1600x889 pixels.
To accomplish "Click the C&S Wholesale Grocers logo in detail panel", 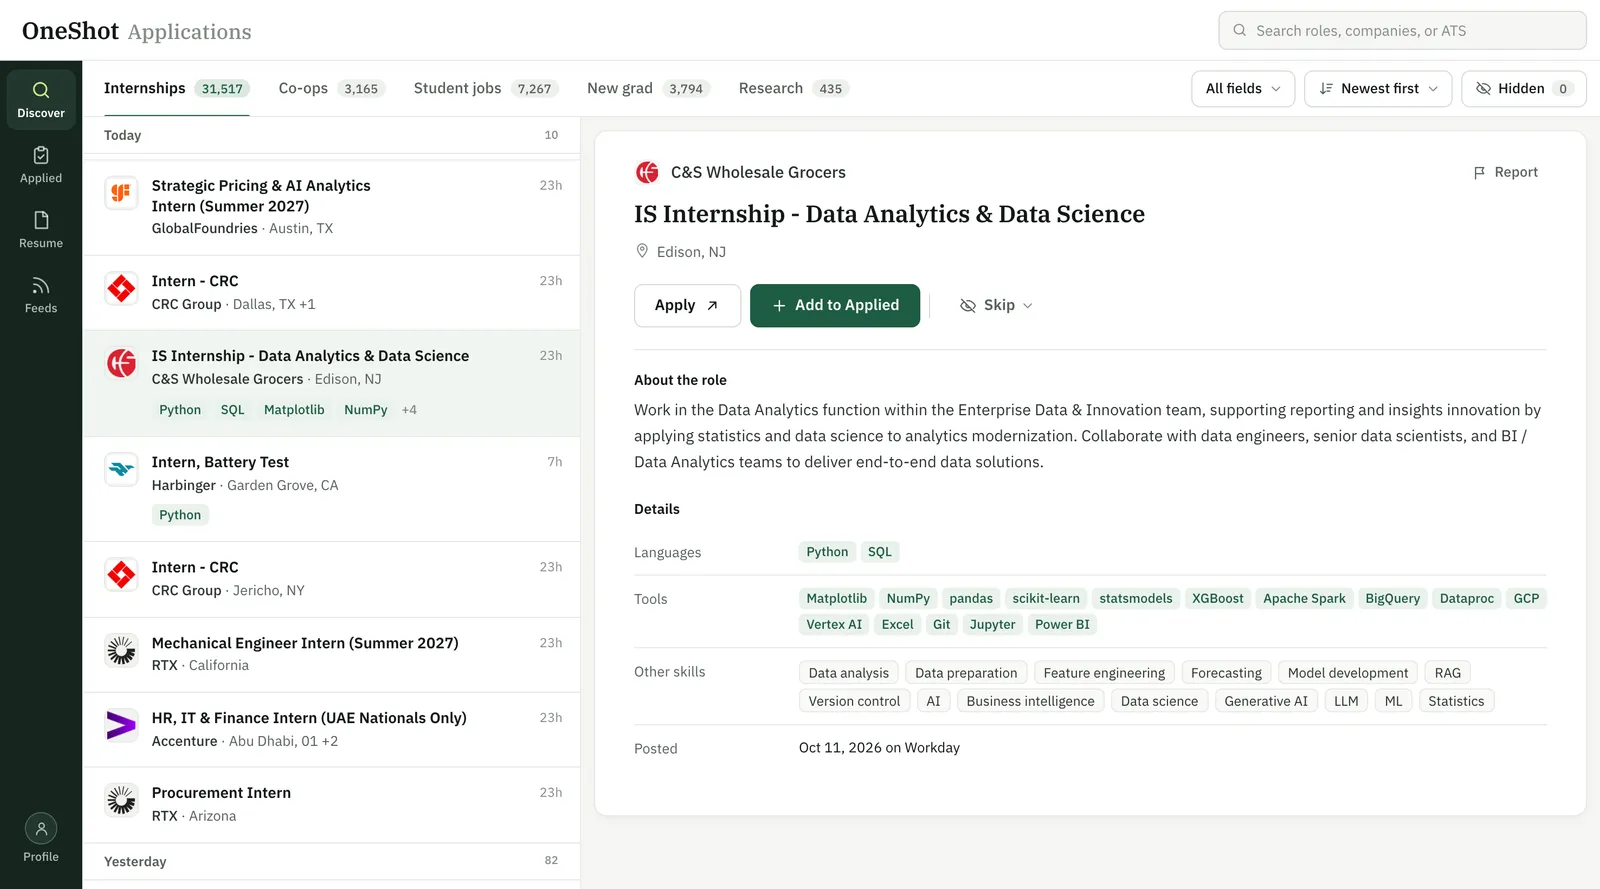I will point(647,172).
